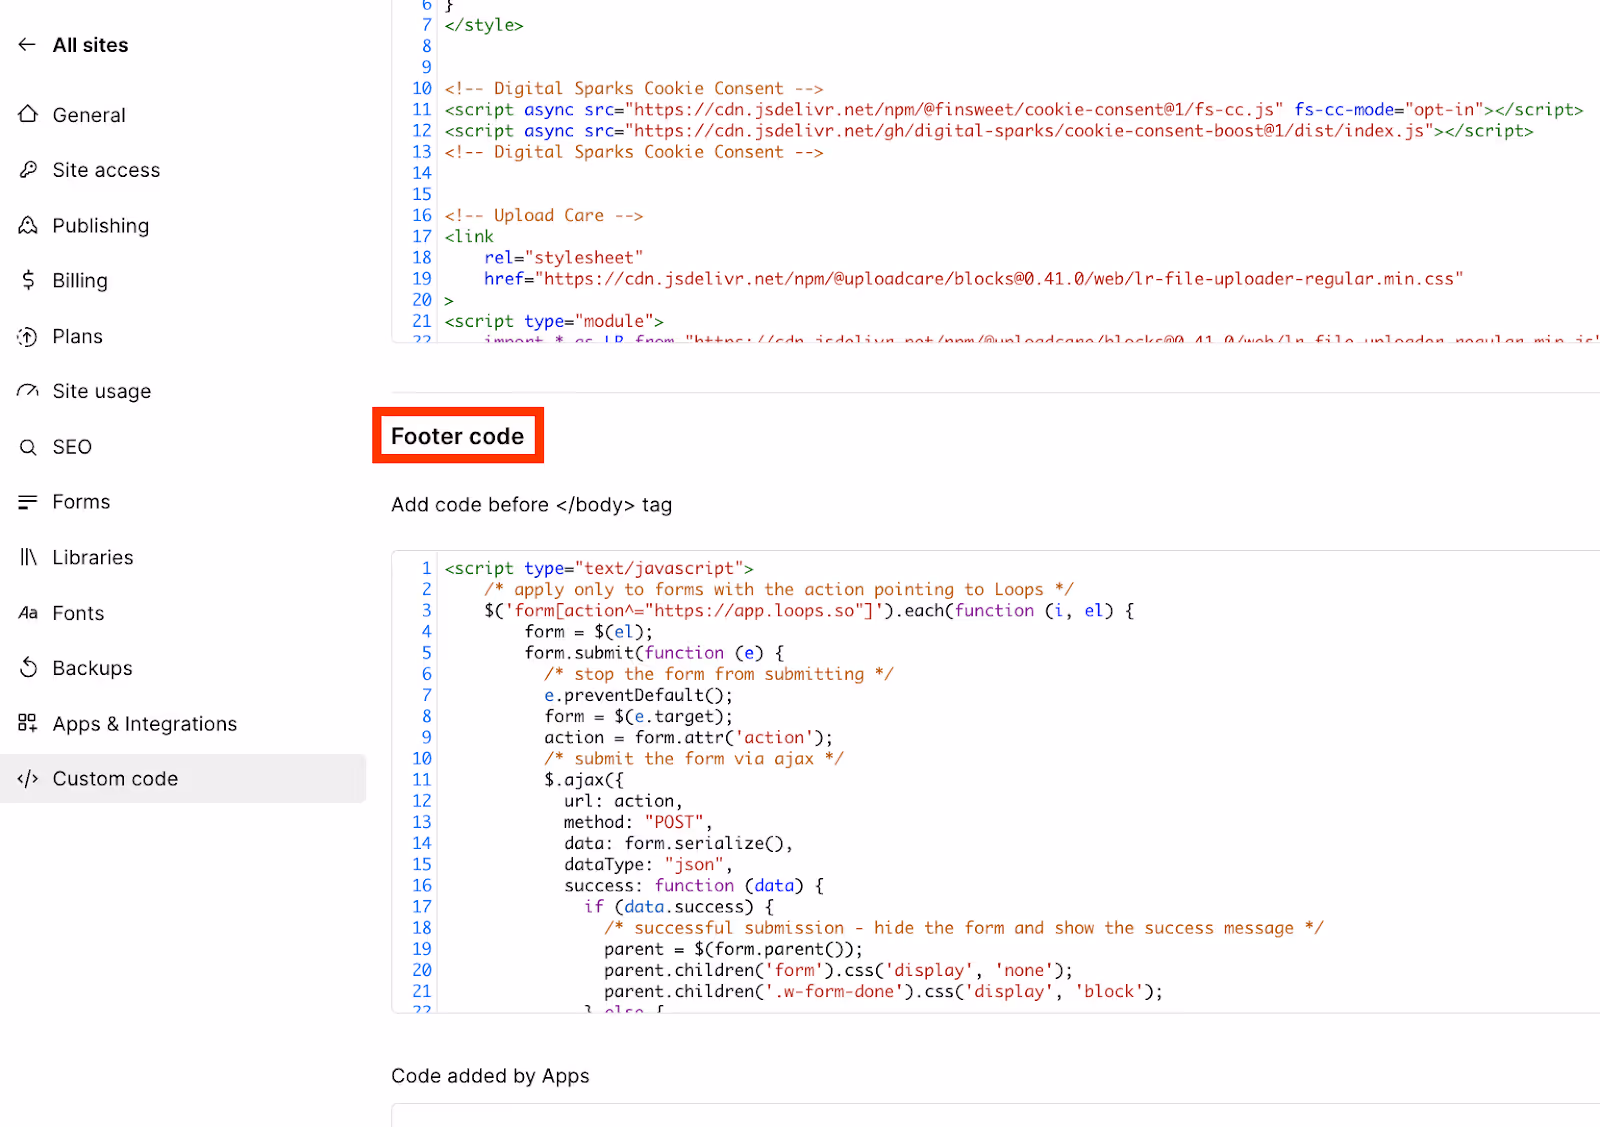Click the 'Code added by Apps' label
1600x1127 pixels.
[x=490, y=1076]
